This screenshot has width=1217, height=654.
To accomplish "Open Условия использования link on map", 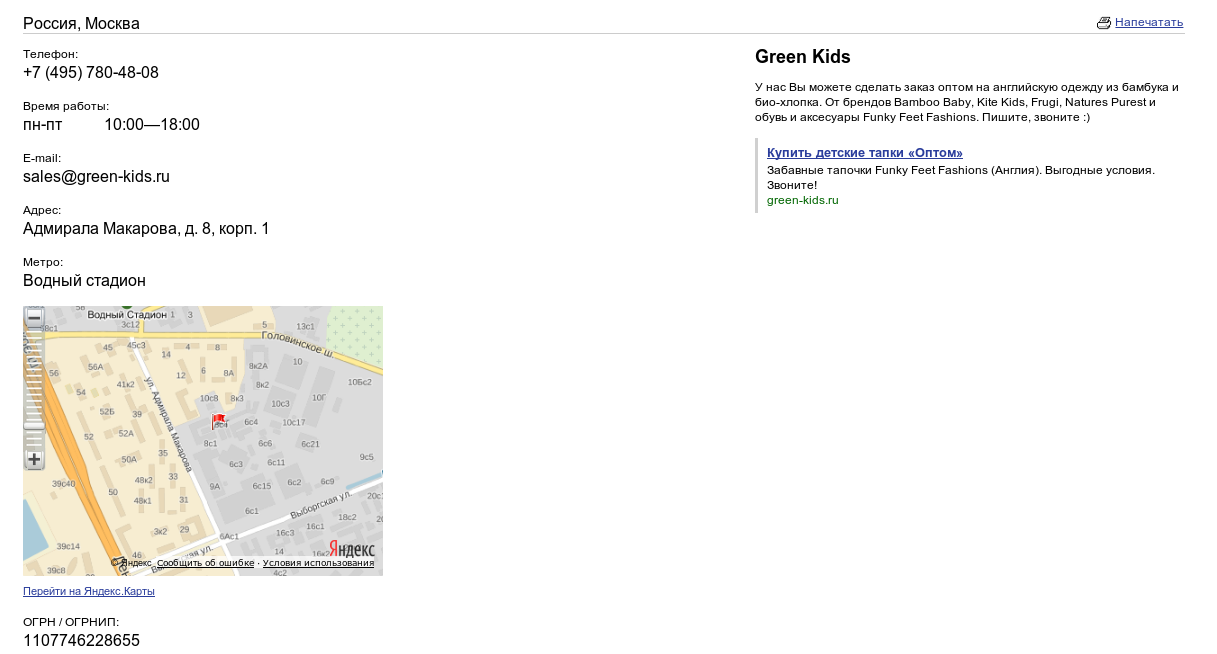I will pyautogui.click(x=318, y=563).
